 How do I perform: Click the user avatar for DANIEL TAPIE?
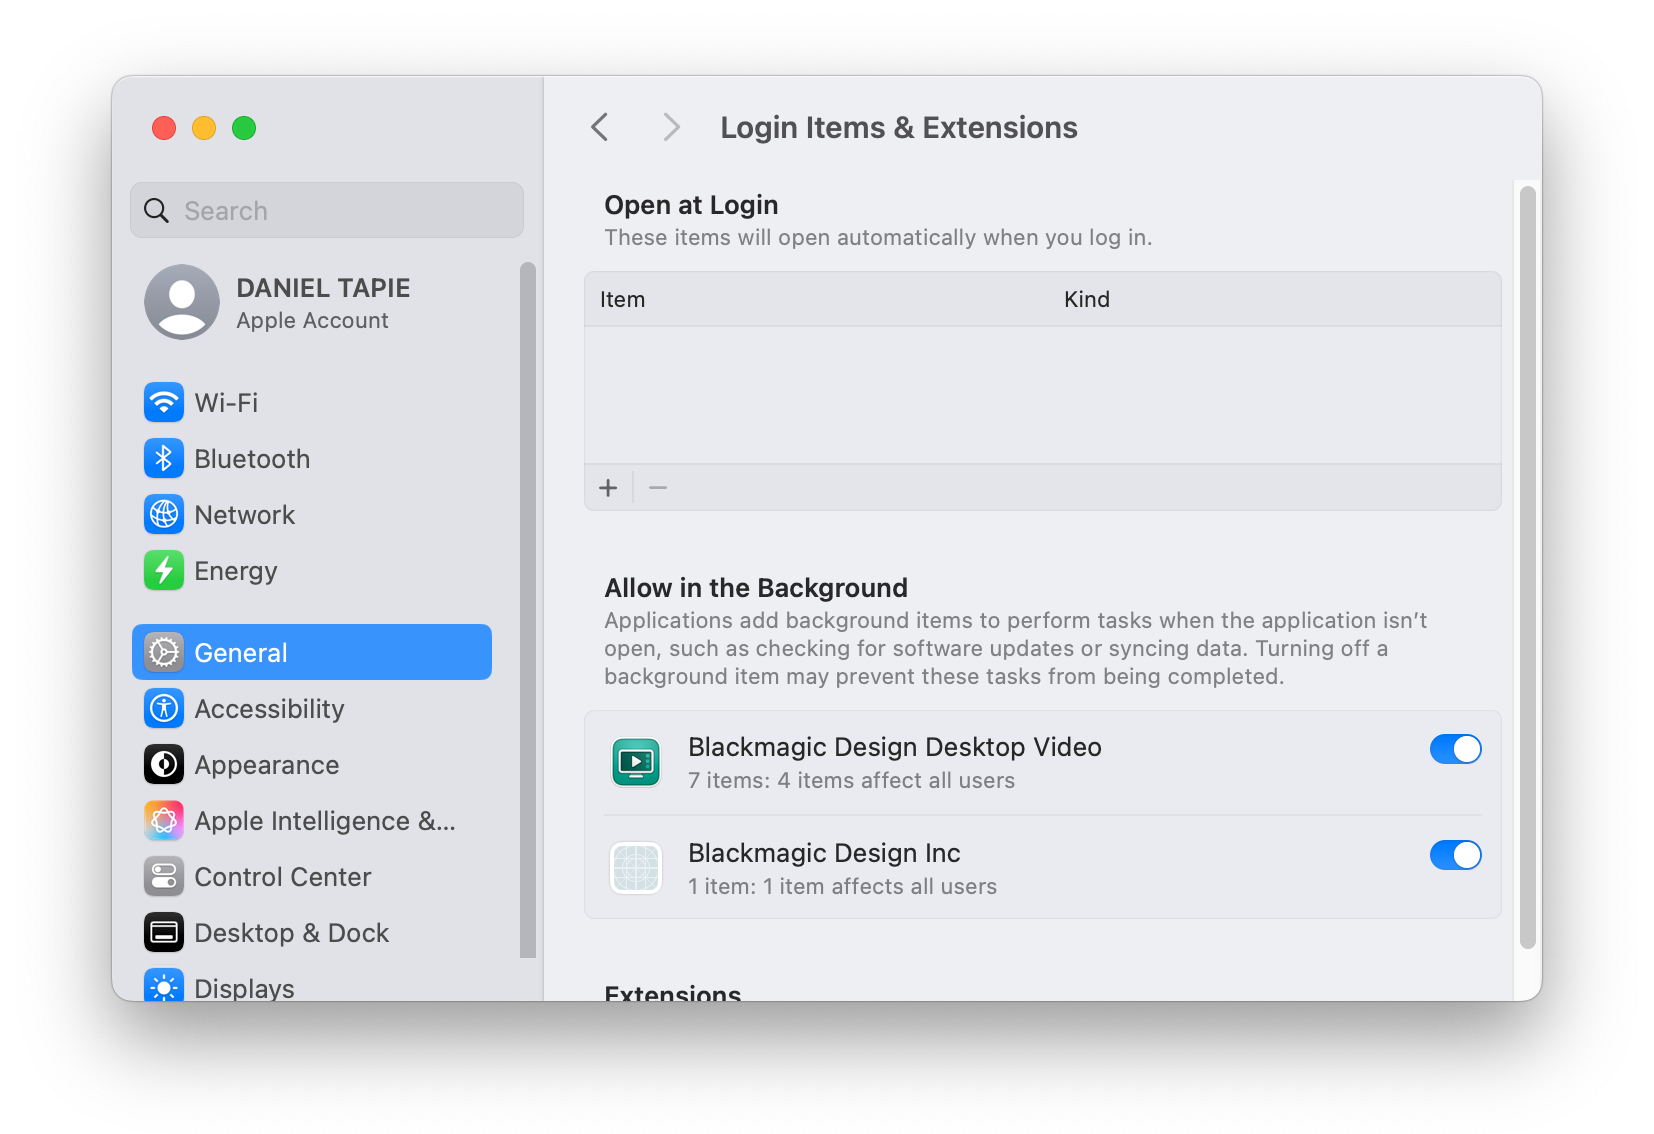point(182,302)
